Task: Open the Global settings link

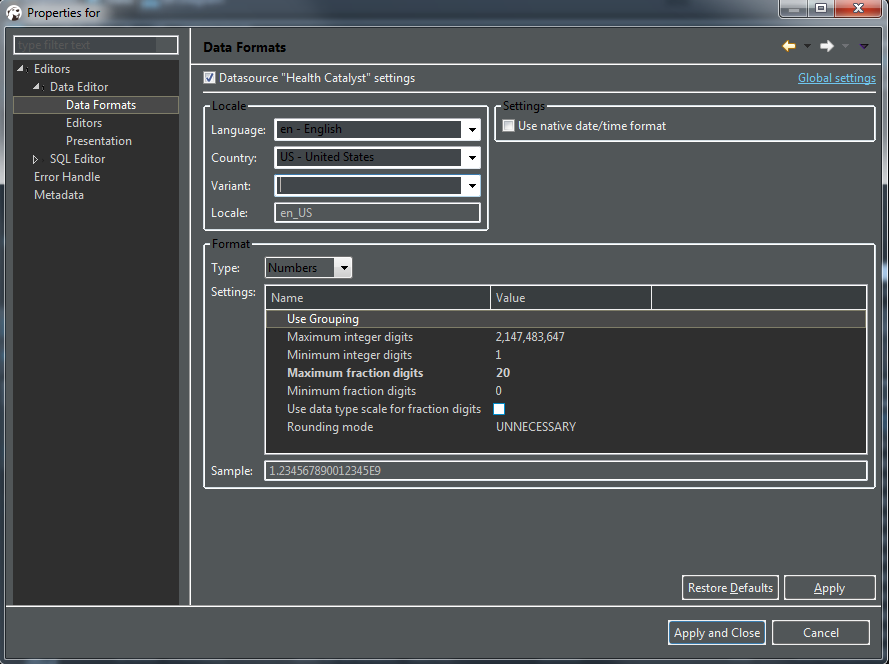Action: click(836, 77)
